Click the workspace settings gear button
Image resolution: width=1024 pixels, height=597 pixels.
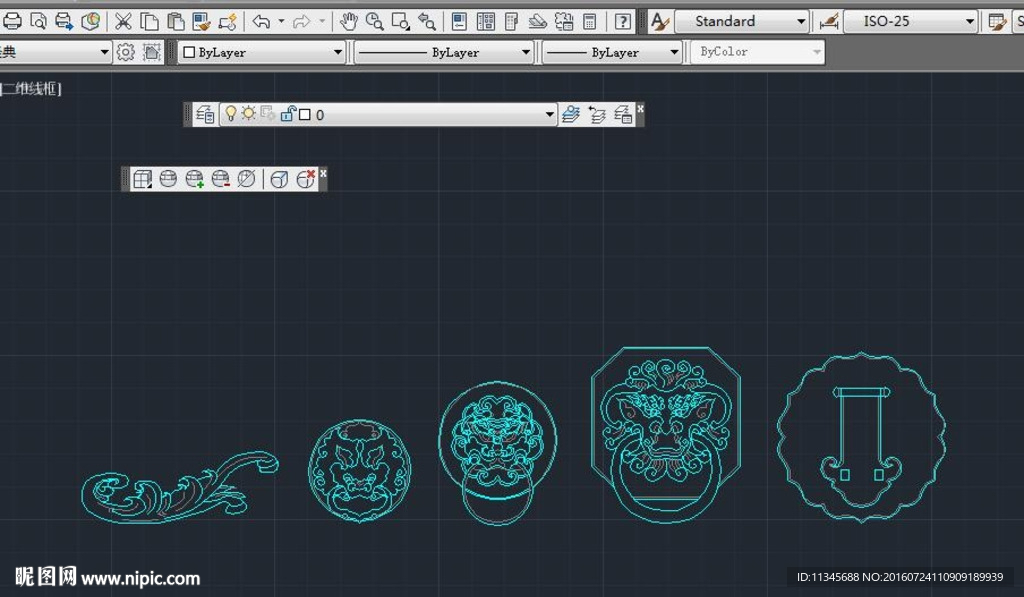point(126,52)
